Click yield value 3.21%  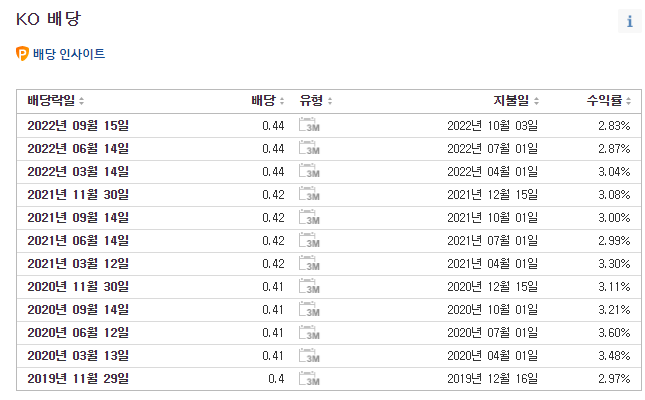coord(614,310)
